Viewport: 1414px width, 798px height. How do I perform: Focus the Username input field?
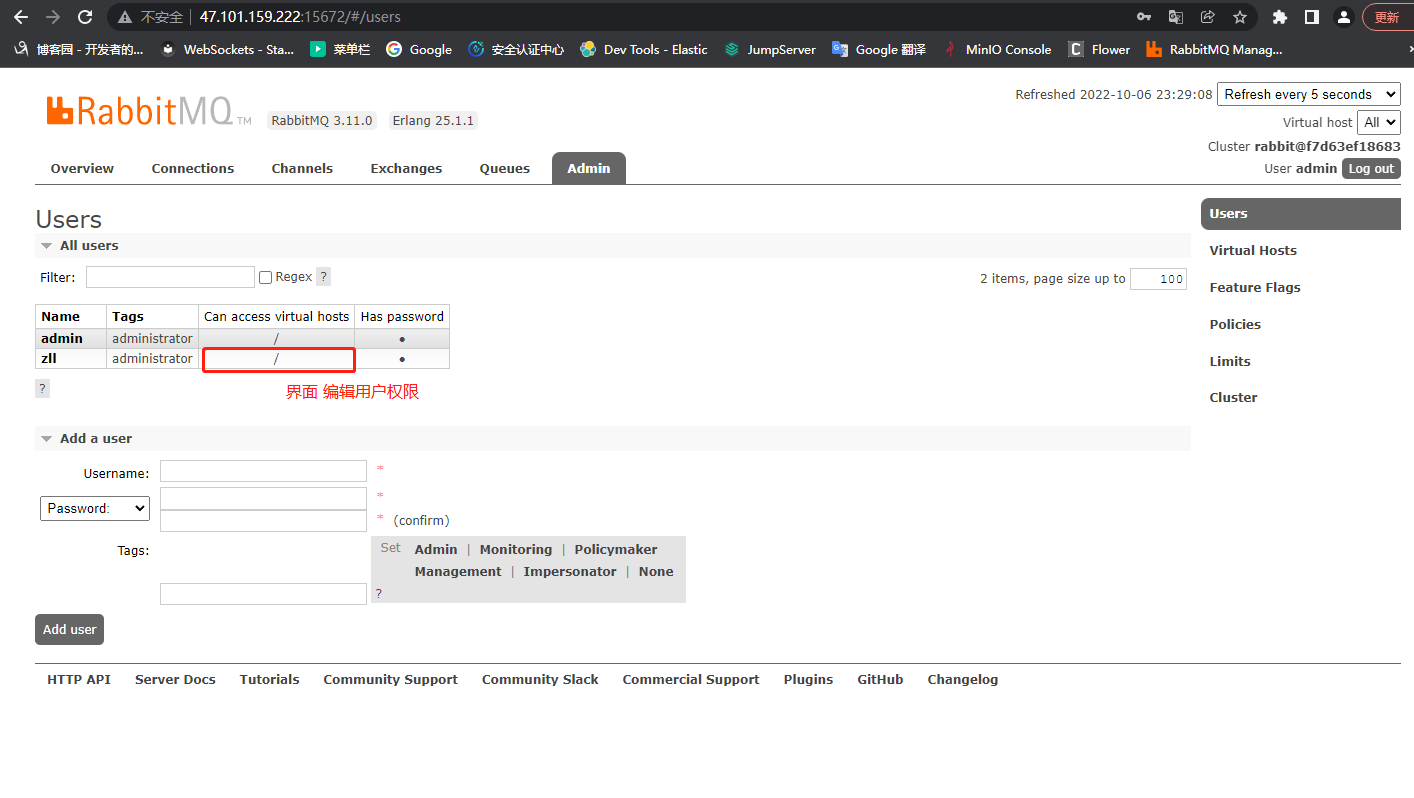coord(263,471)
